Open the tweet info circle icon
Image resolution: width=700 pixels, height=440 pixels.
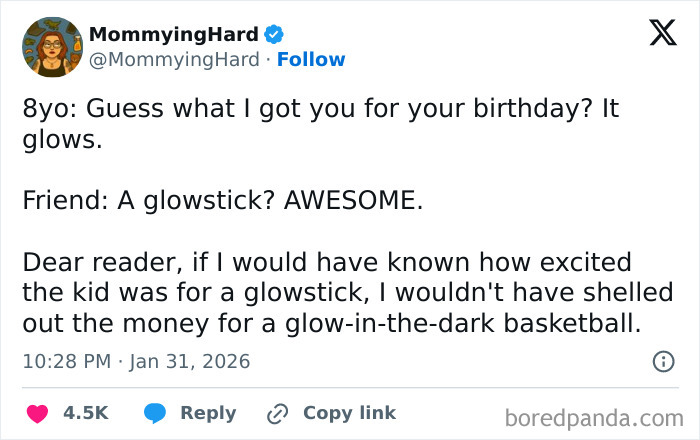coord(662,362)
